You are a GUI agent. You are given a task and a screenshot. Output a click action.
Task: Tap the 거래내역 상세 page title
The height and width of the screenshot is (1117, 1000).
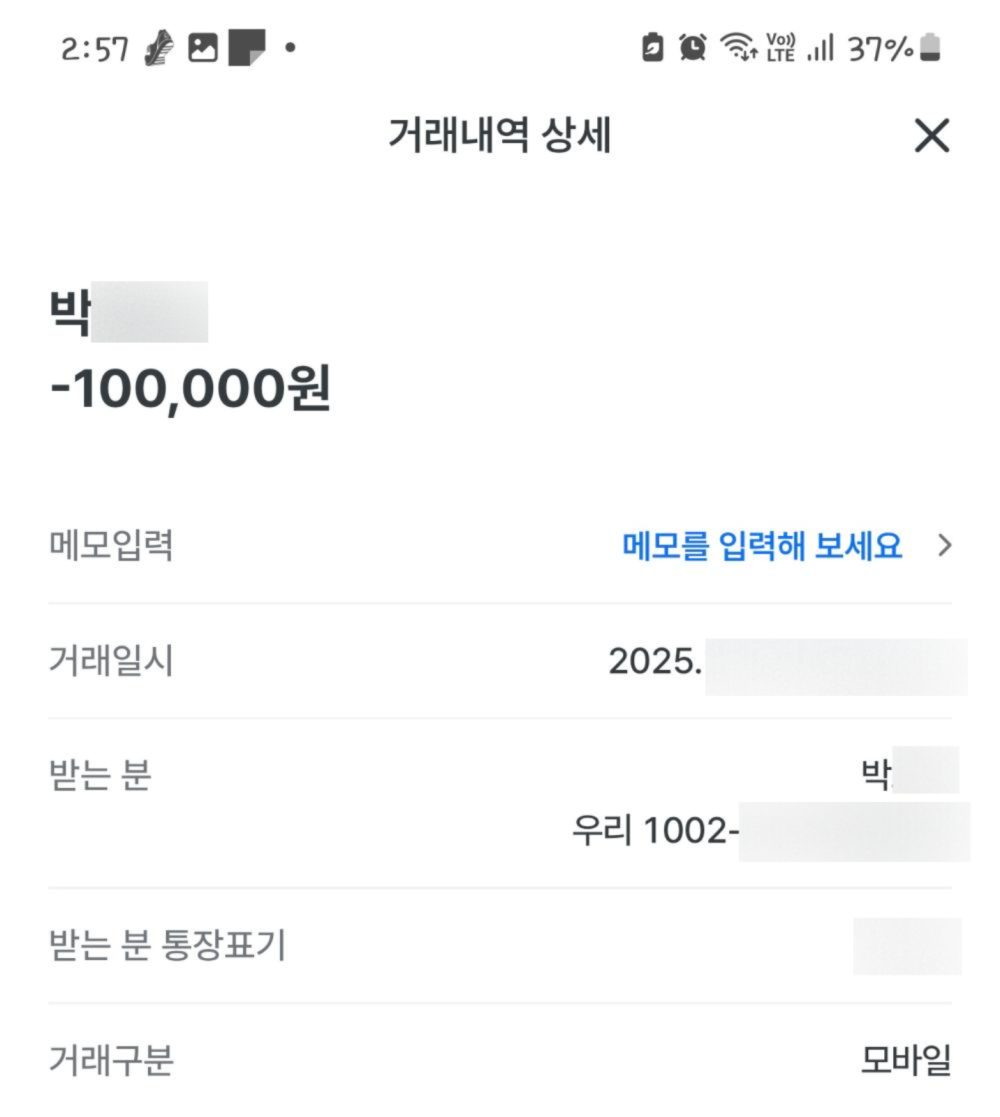(499, 136)
